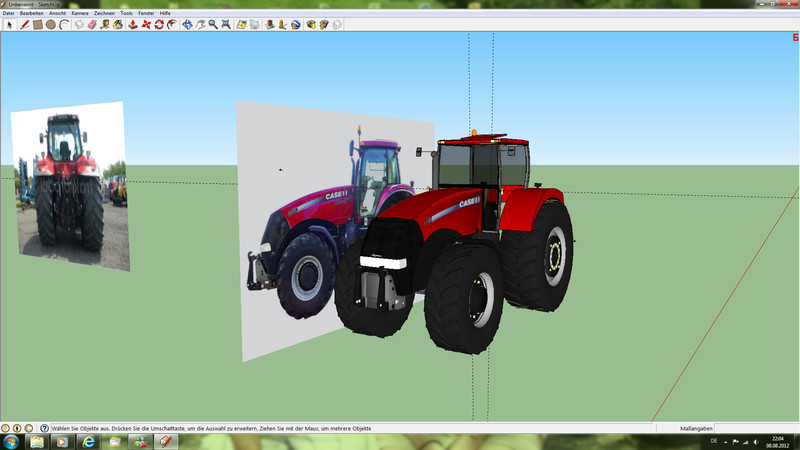Viewport: 800px width, 450px height.
Task: Click the third round status bar icon
Action: (x=29, y=429)
